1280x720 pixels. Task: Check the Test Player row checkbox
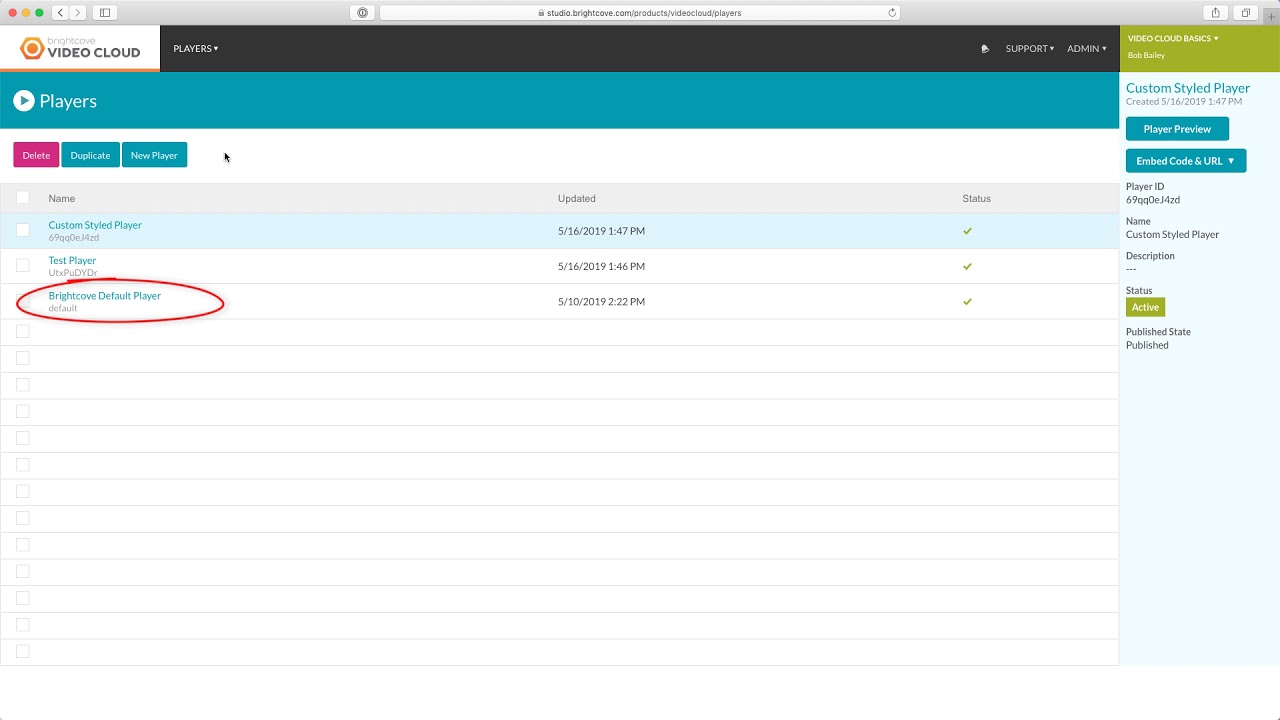(23, 265)
